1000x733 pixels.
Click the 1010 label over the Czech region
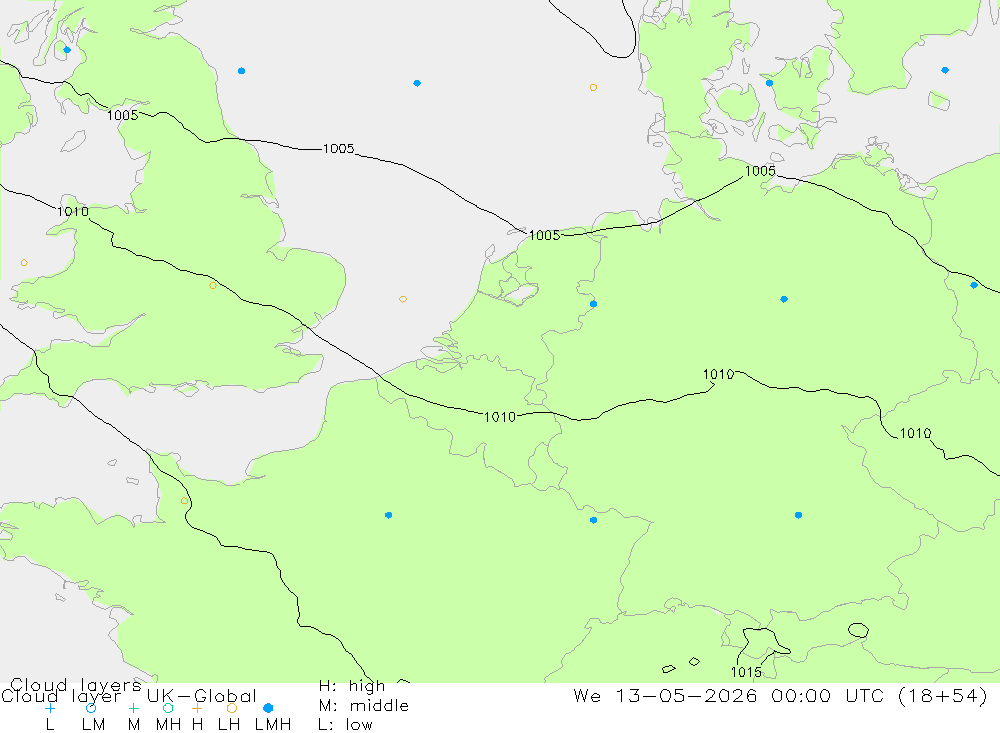click(915, 434)
